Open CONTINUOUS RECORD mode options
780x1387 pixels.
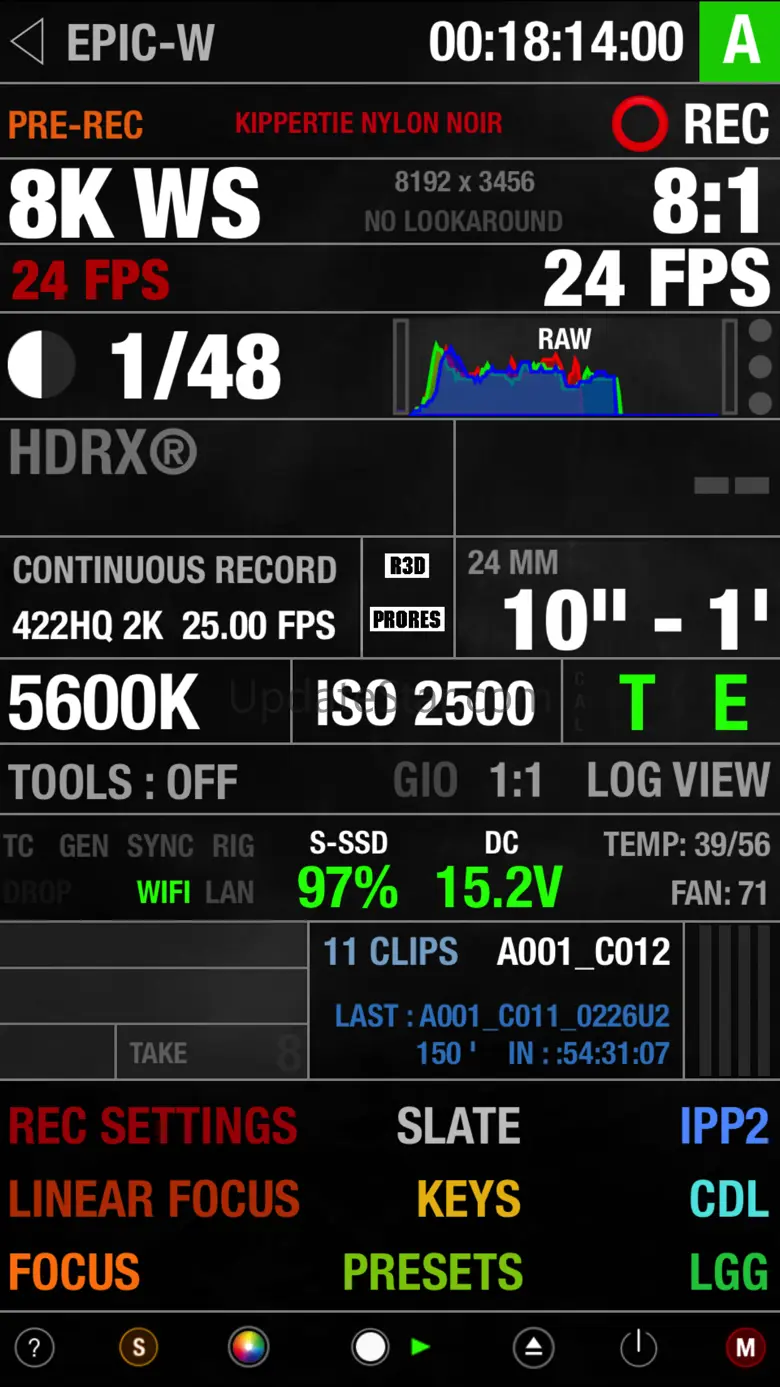[x=174, y=570]
